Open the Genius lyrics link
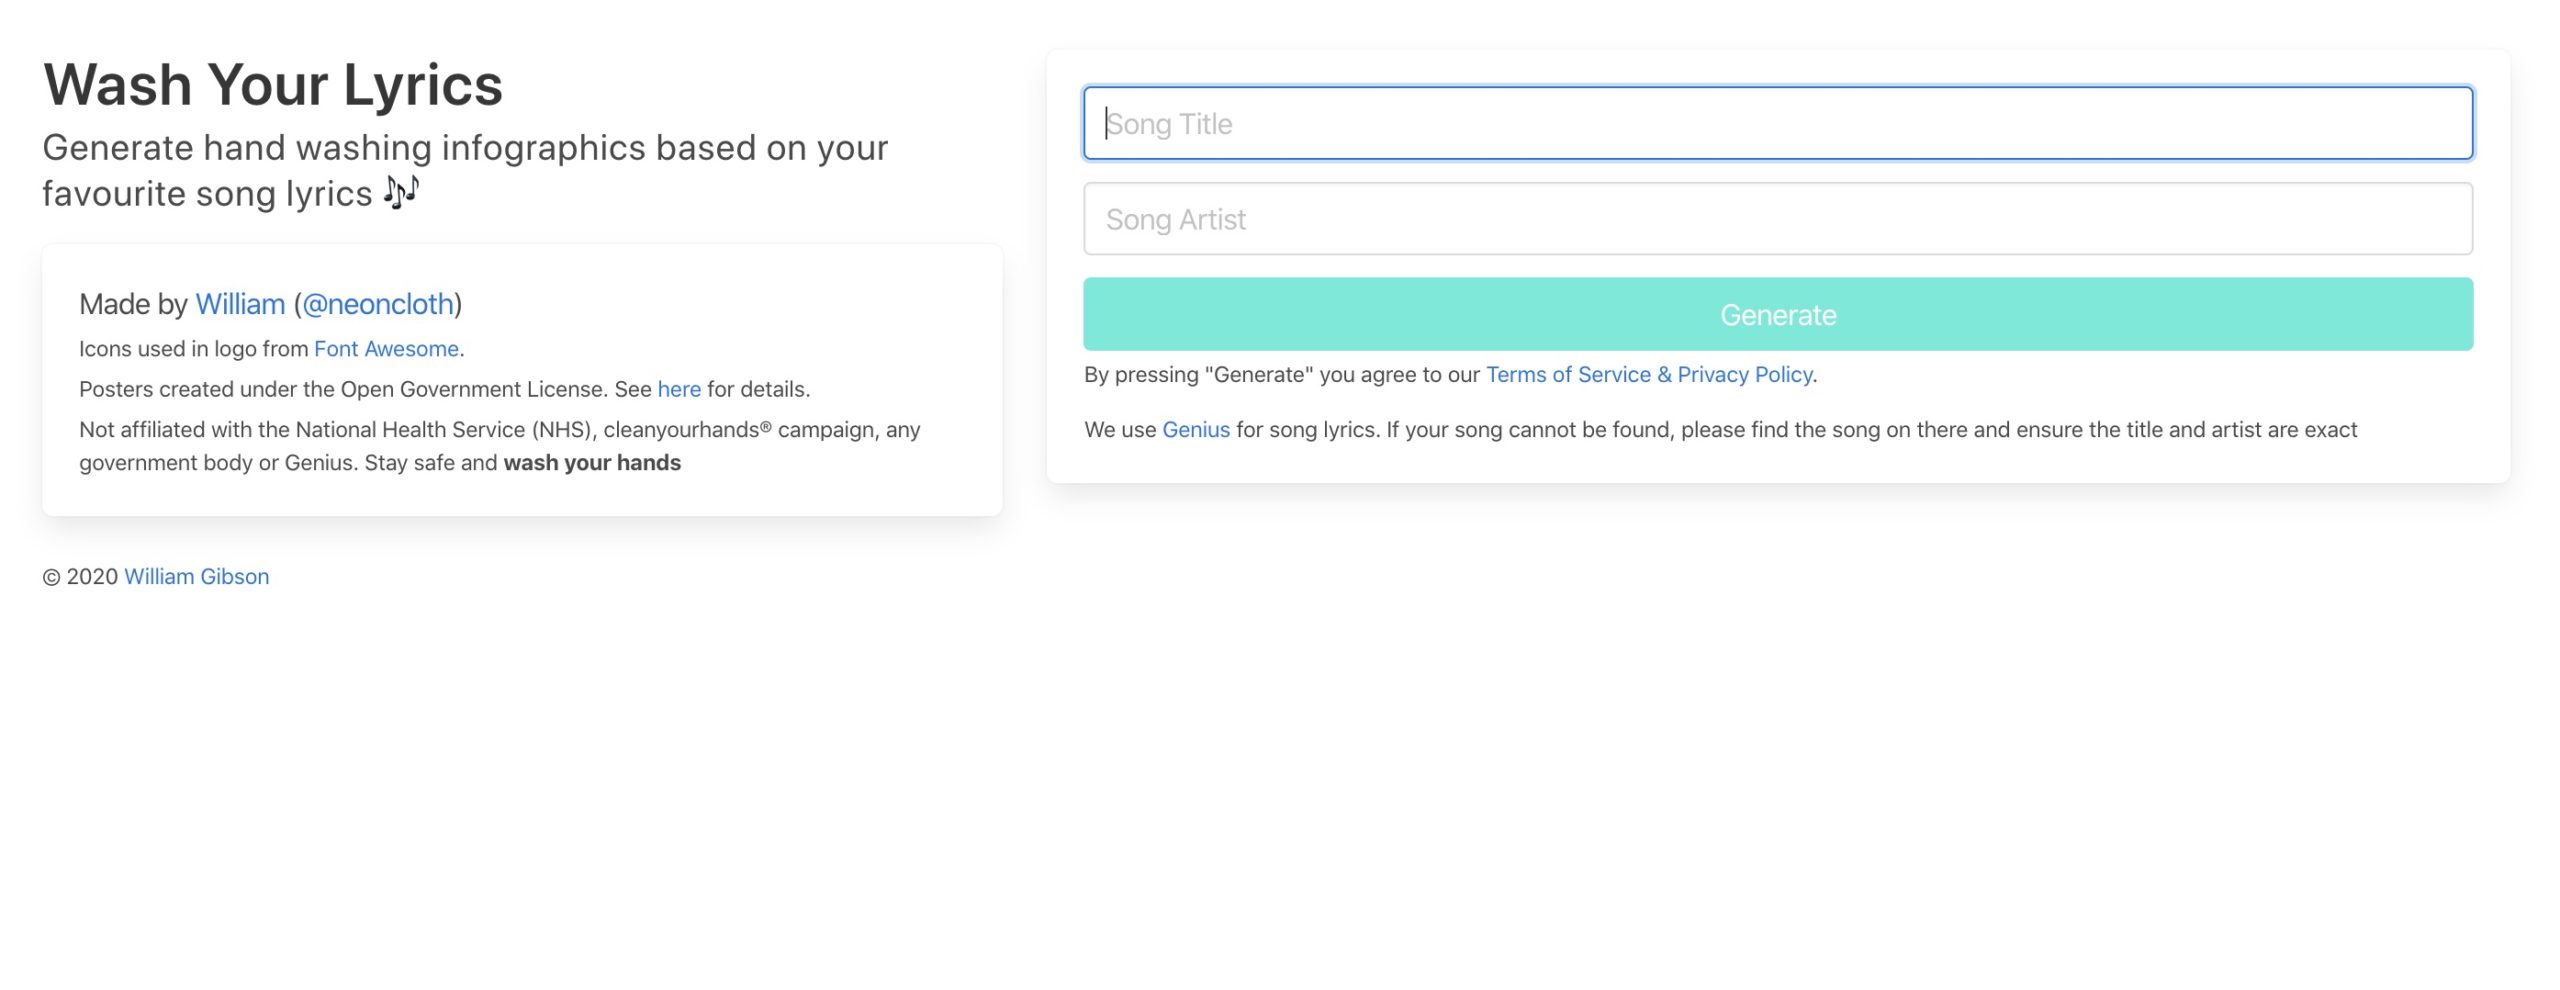Viewport: 2560px width, 990px height. [x=1195, y=429]
